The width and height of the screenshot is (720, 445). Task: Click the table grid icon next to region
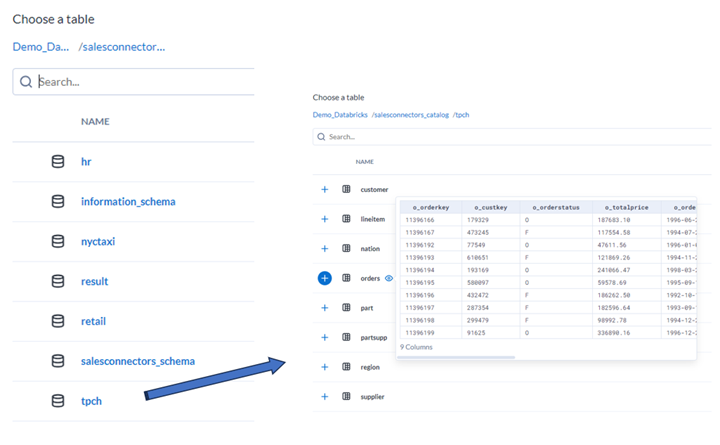346,367
